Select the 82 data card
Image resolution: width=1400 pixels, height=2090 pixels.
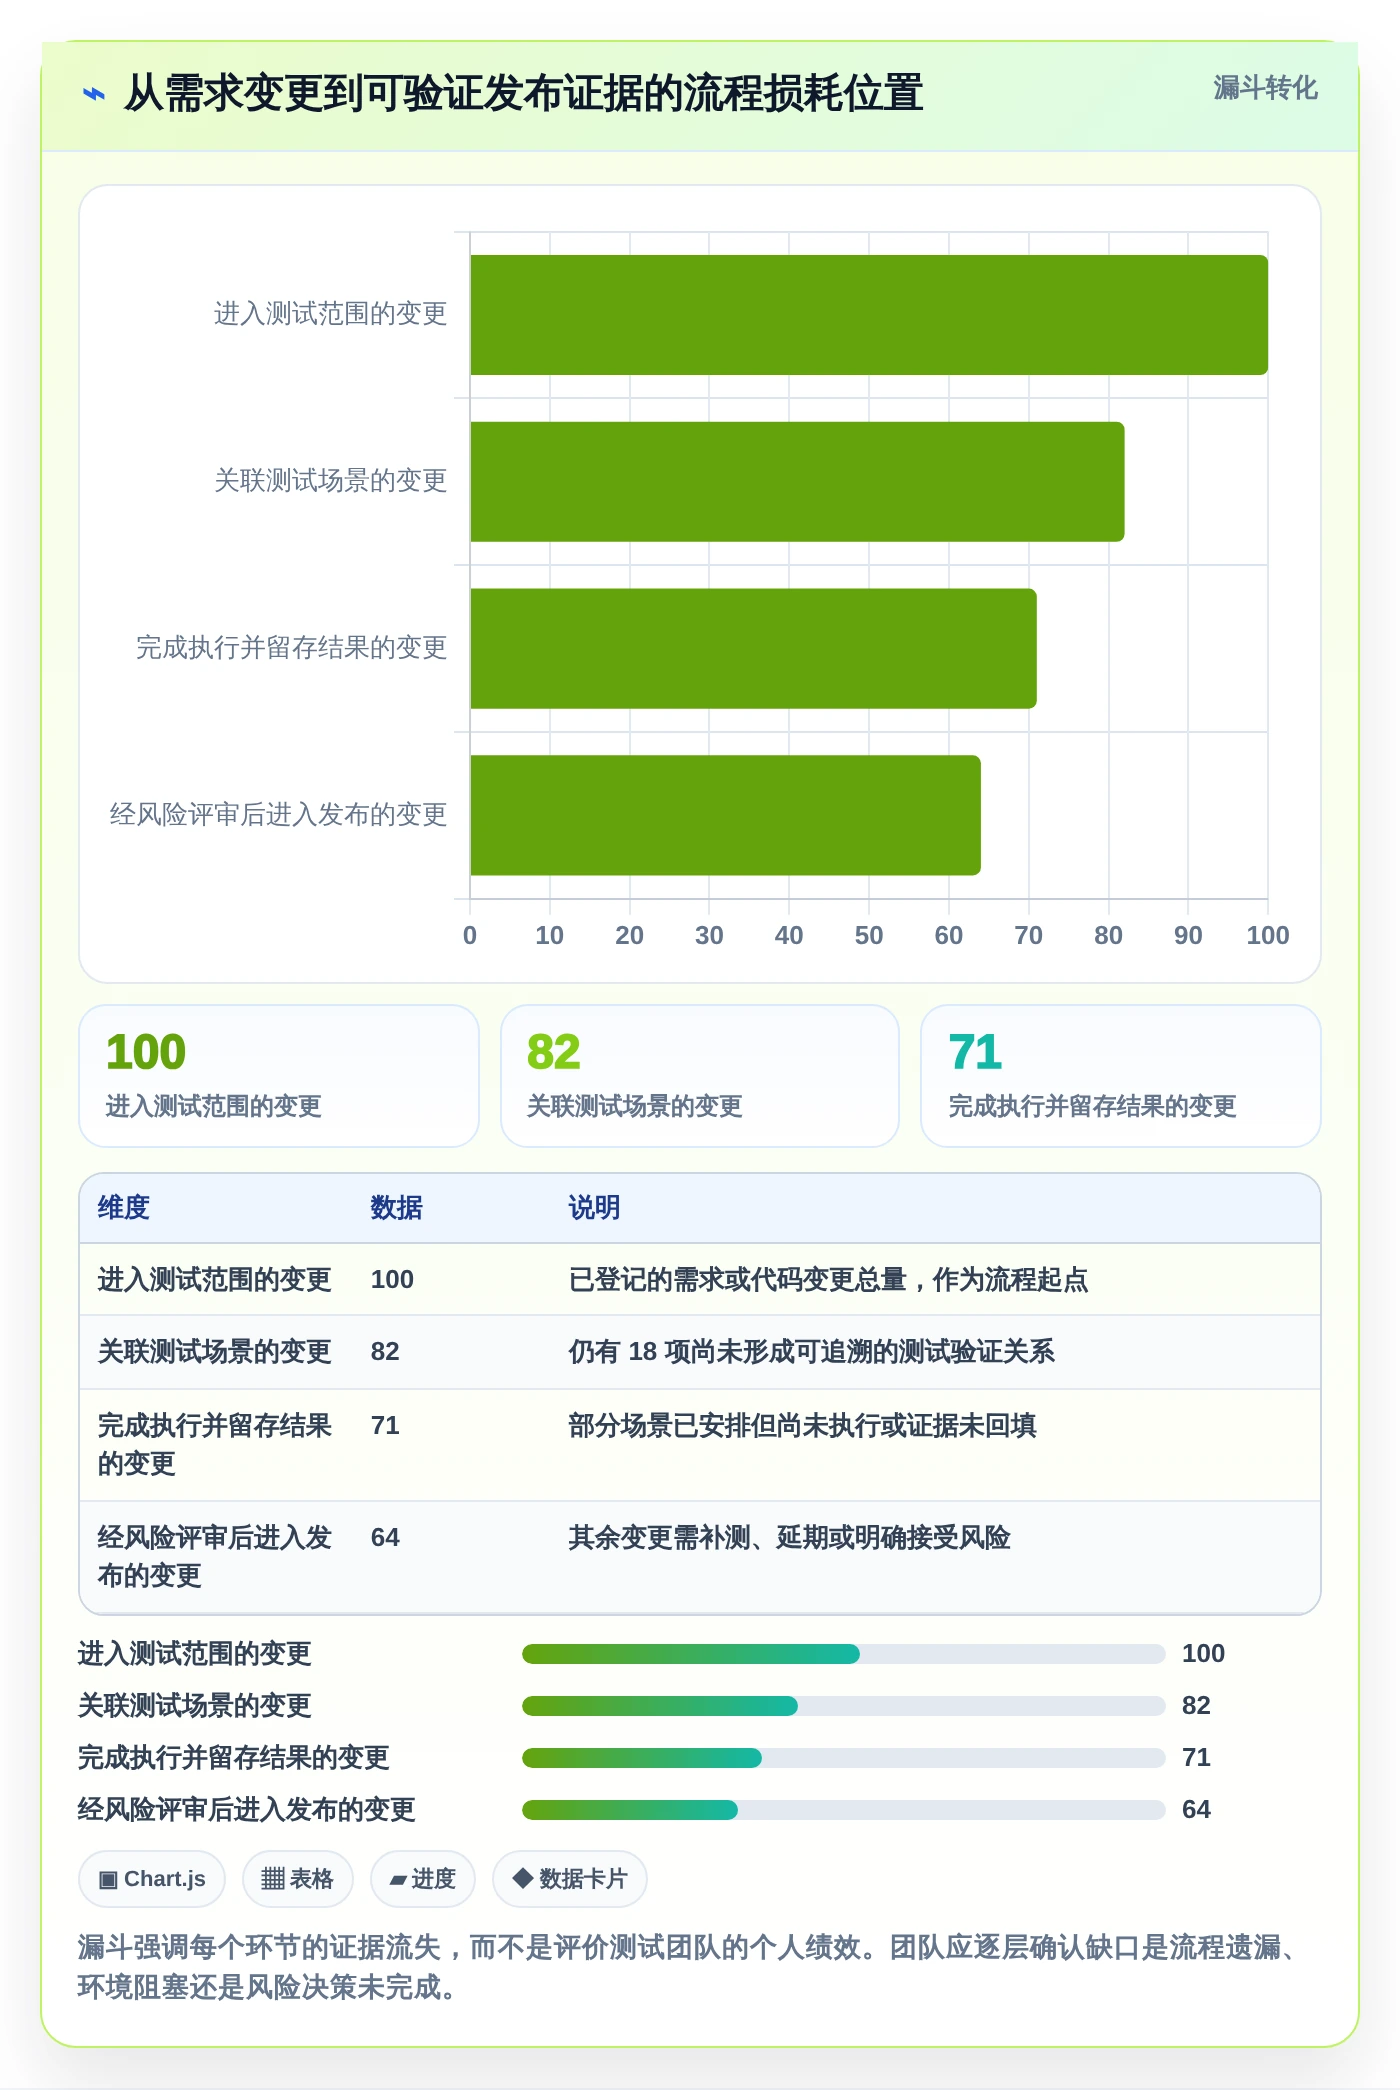[x=700, y=1076]
